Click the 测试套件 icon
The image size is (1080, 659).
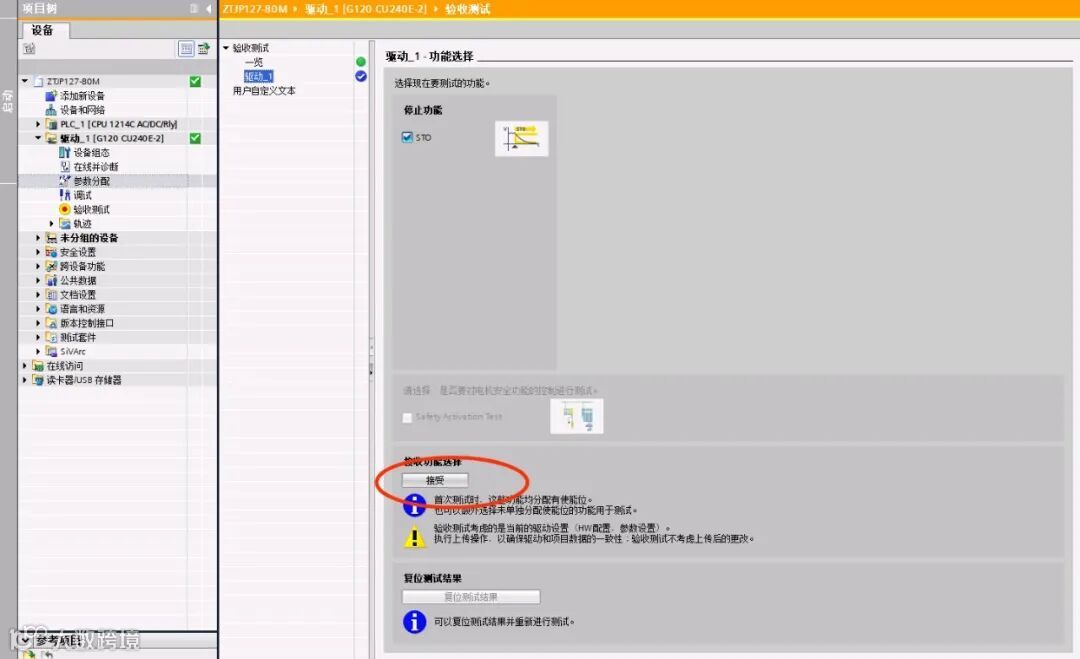coord(51,337)
